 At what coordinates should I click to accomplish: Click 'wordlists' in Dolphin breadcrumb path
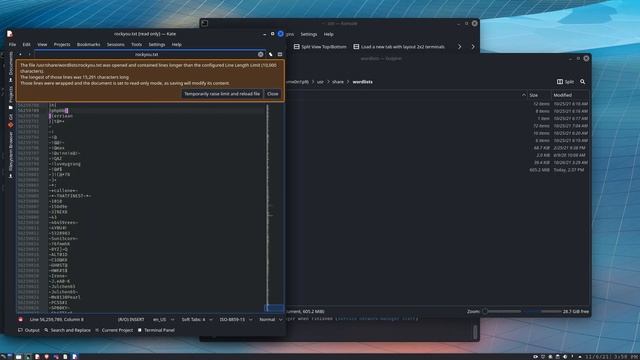(x=362, y=82)
